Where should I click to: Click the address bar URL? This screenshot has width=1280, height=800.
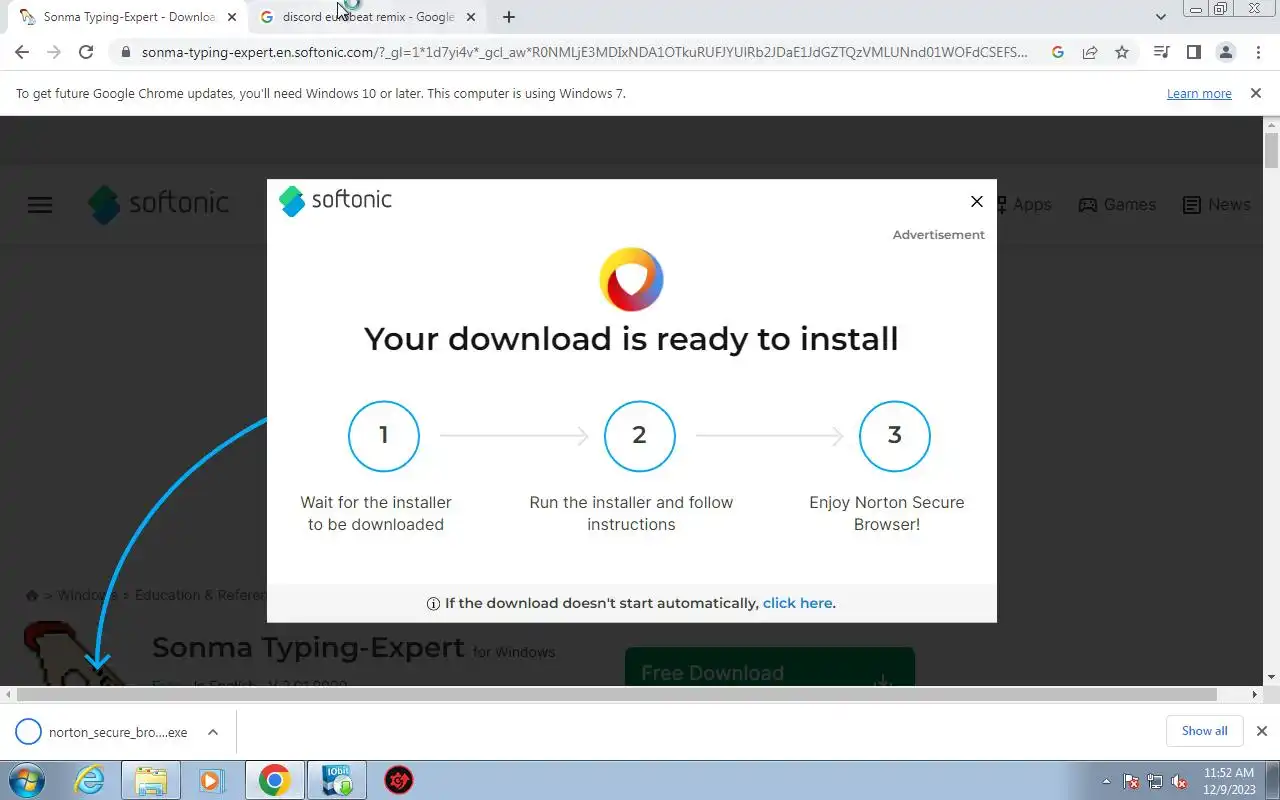tap(584, 52)
